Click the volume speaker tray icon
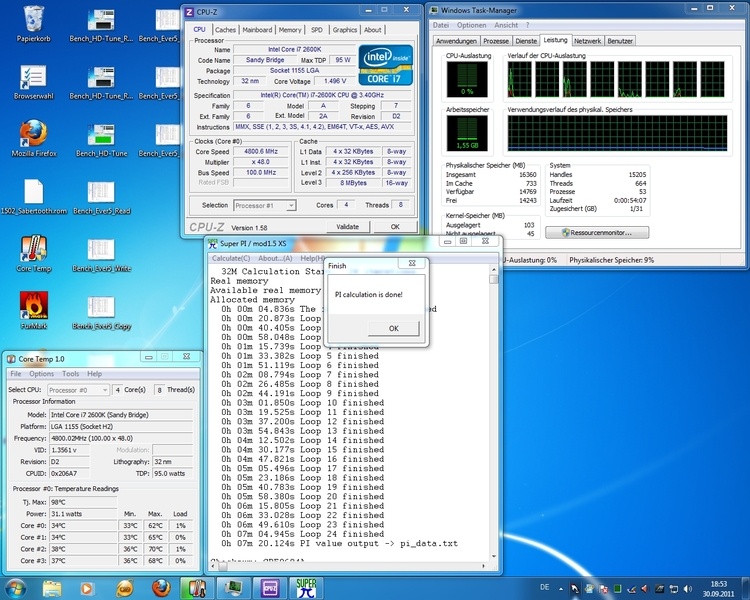 coord(687,589)
